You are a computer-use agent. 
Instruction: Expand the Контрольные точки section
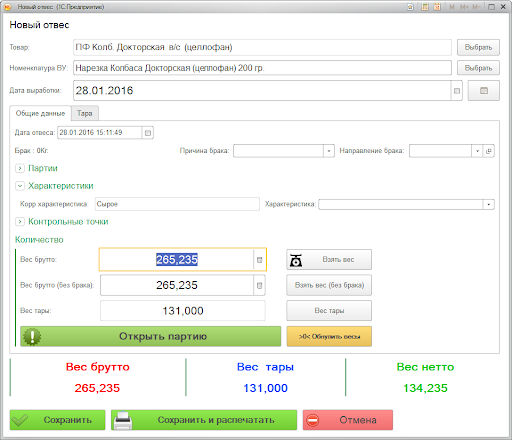point(20,222)
